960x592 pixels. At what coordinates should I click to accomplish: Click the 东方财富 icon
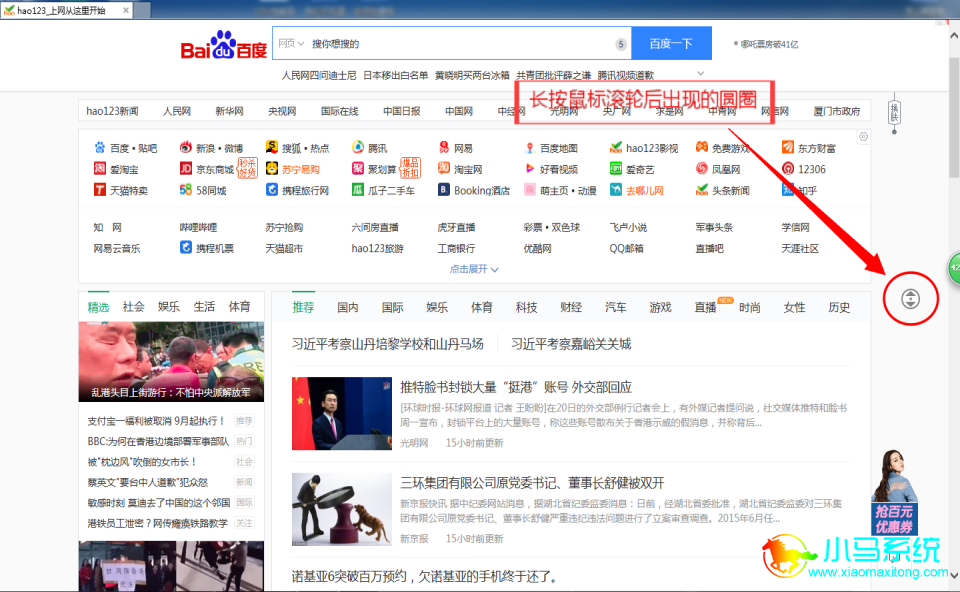788,148
